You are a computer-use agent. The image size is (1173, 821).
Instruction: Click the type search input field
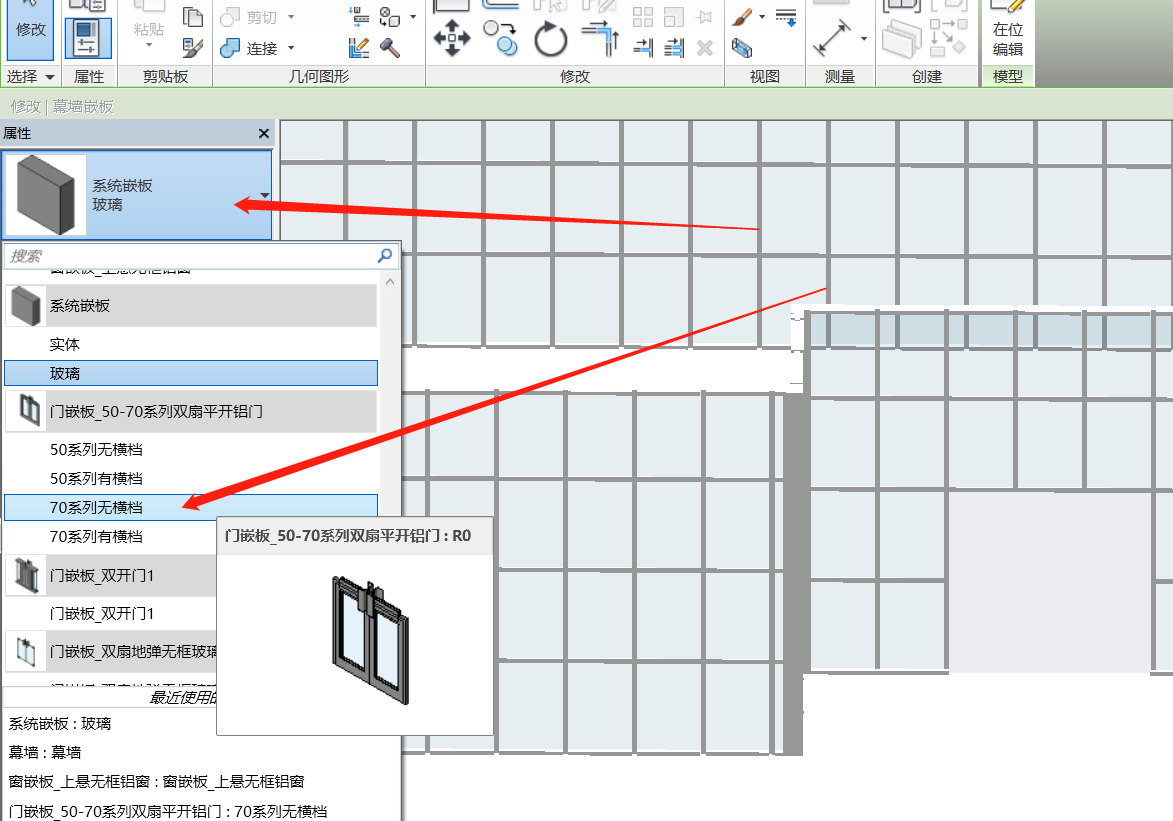[x=190, y=256]
